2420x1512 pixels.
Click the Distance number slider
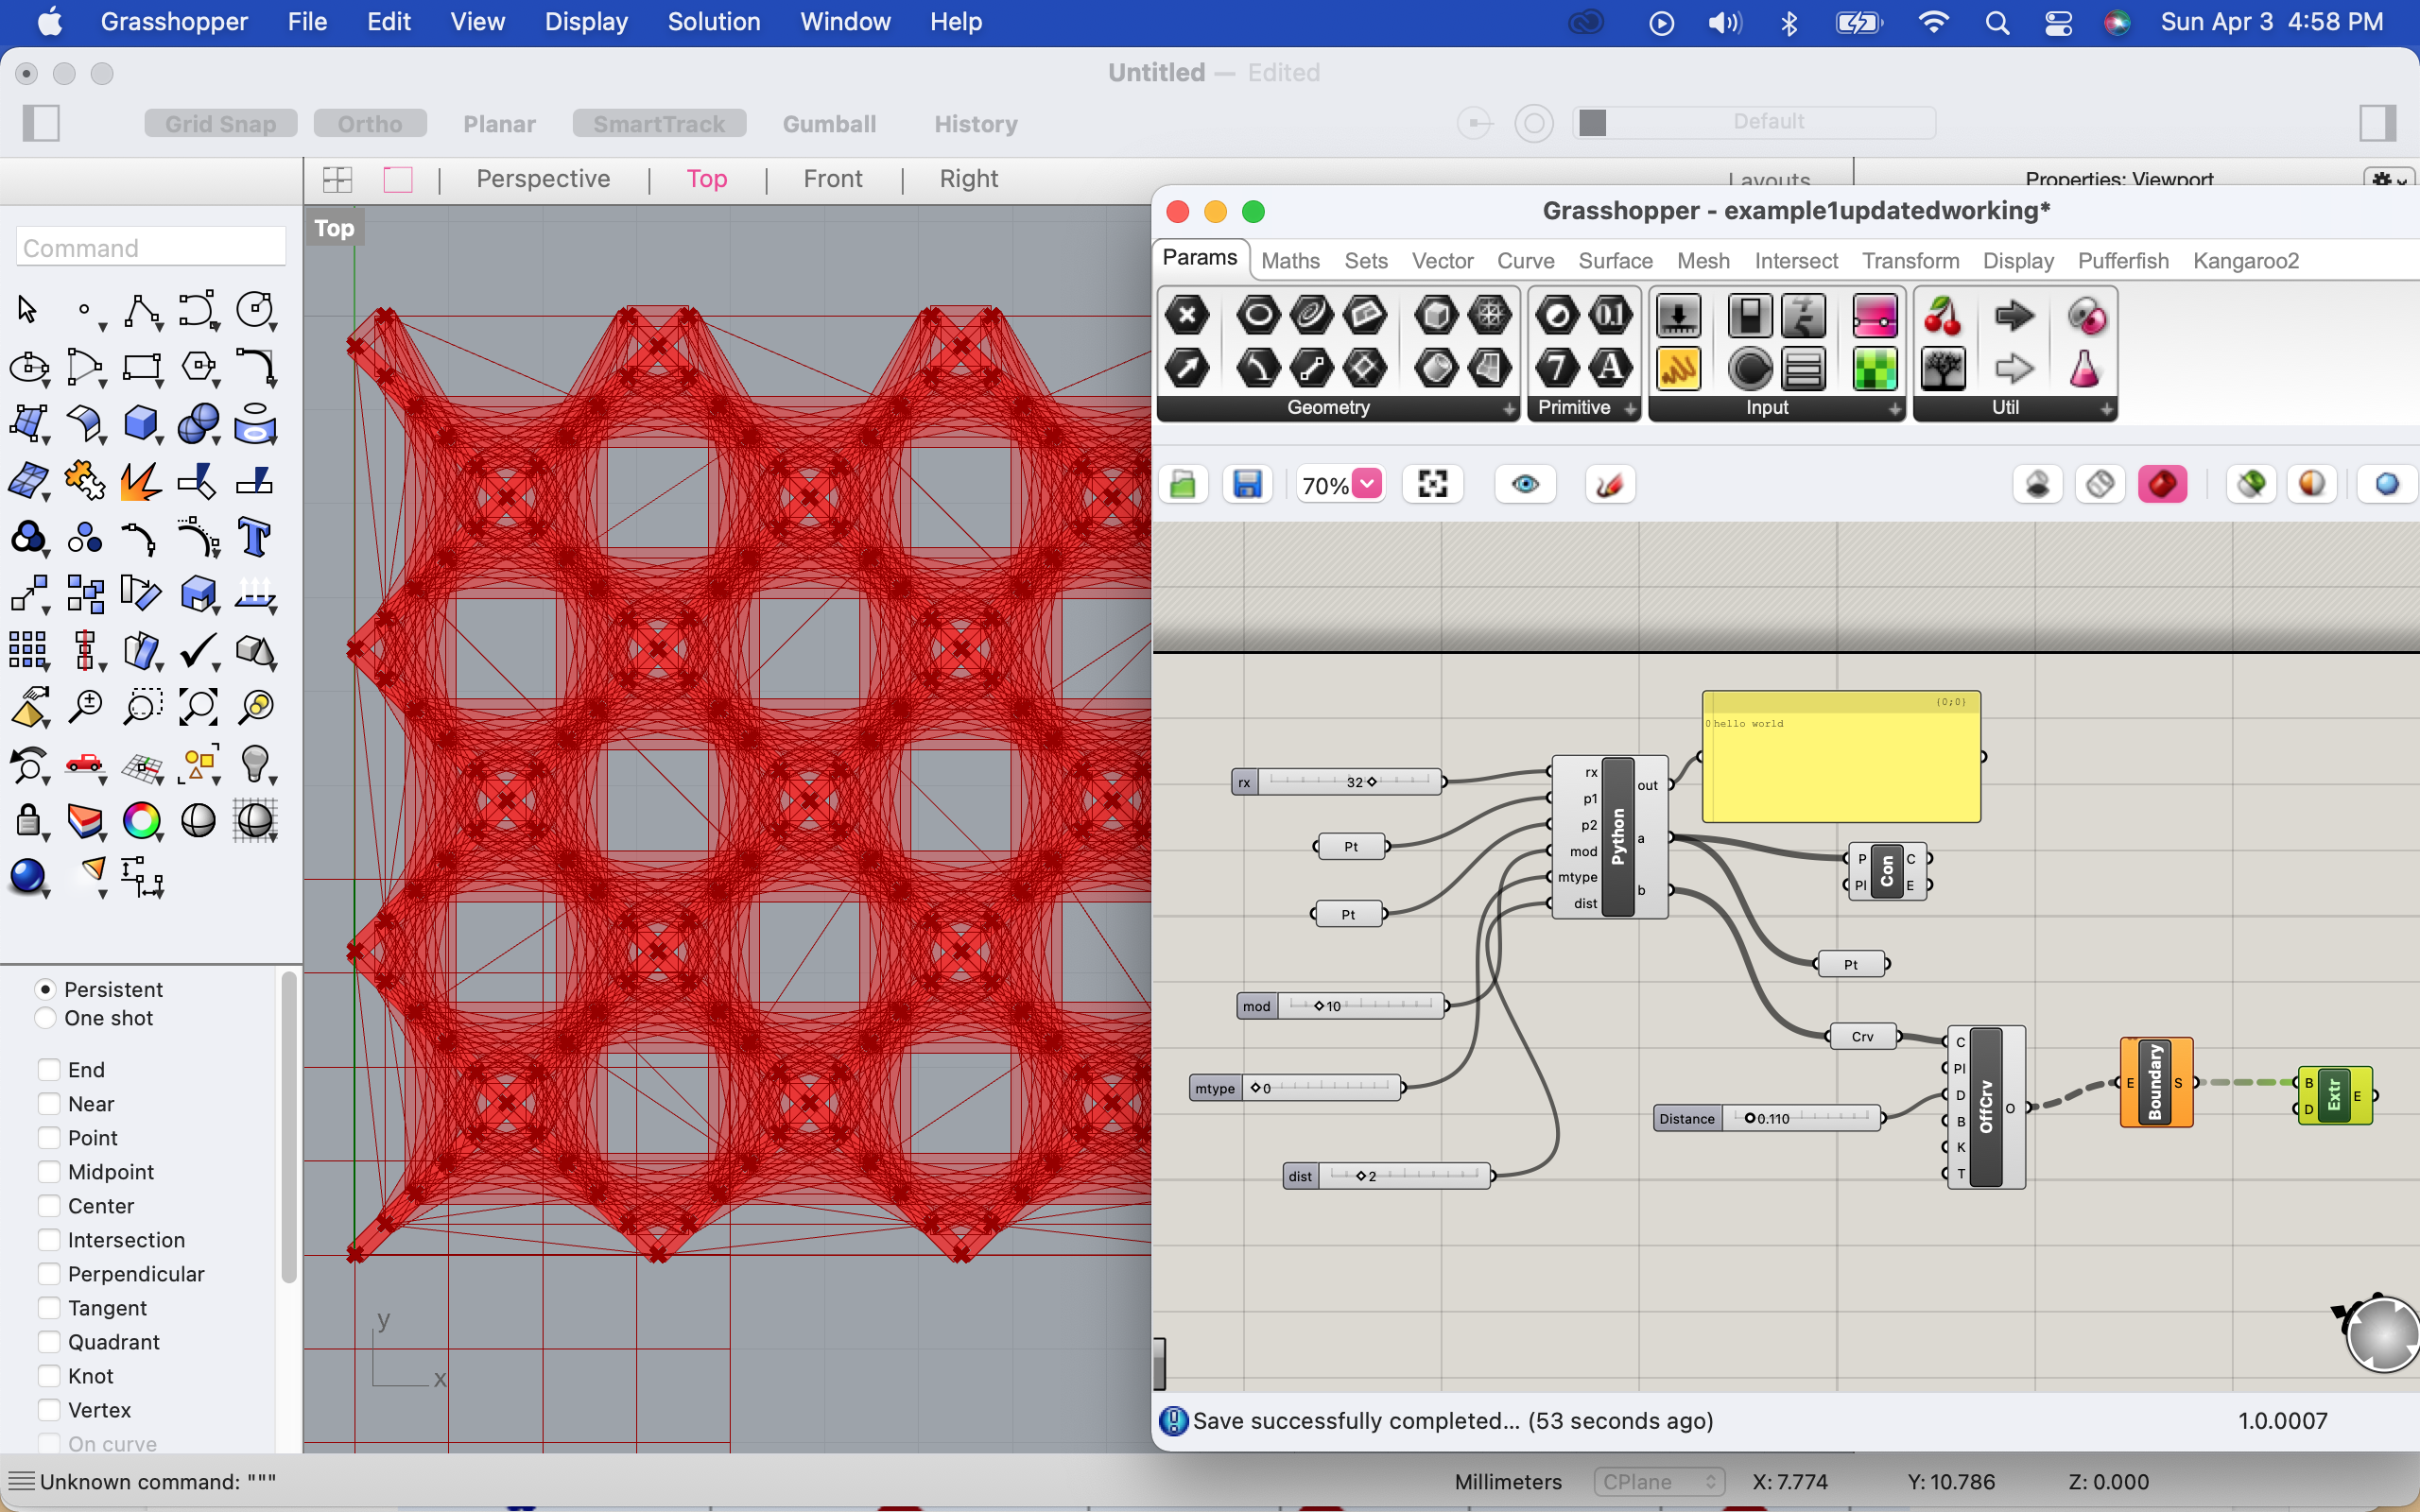1769,1118
